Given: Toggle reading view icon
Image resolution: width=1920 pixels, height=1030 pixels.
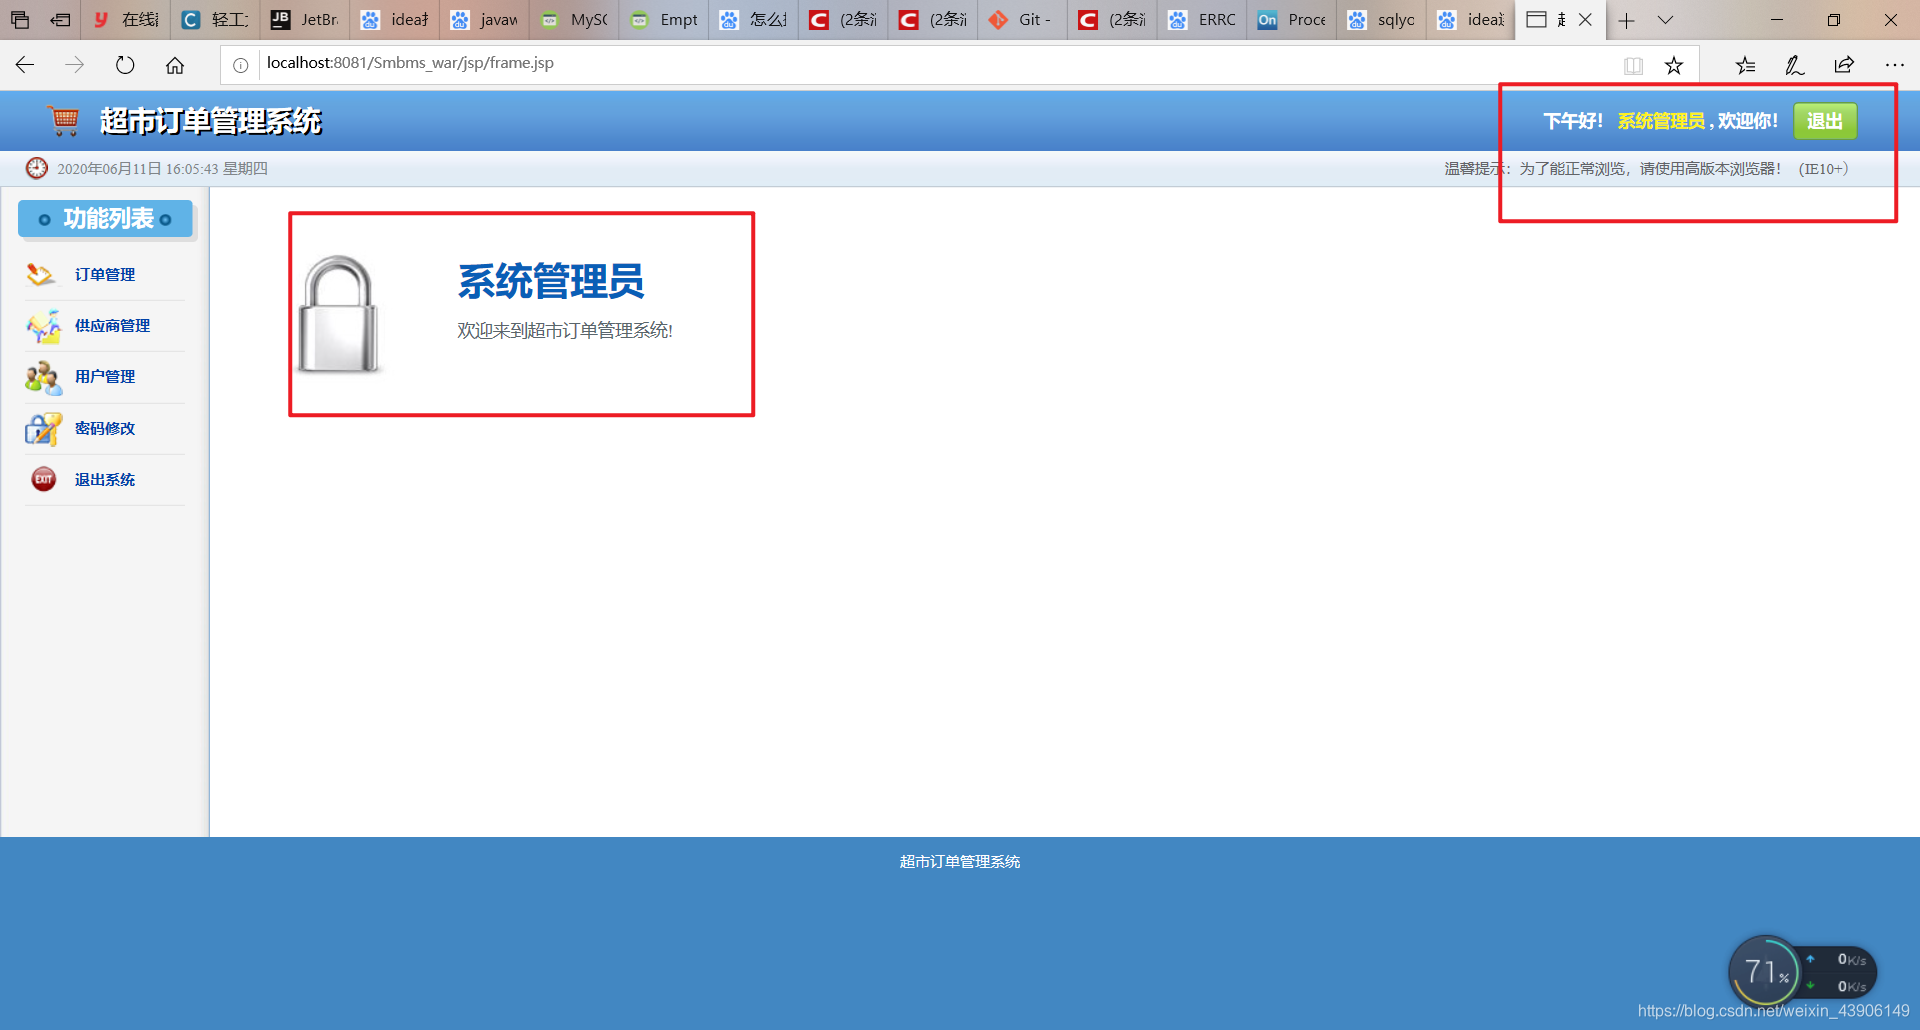Looking at the screenshot, I should click(1633, 66).
